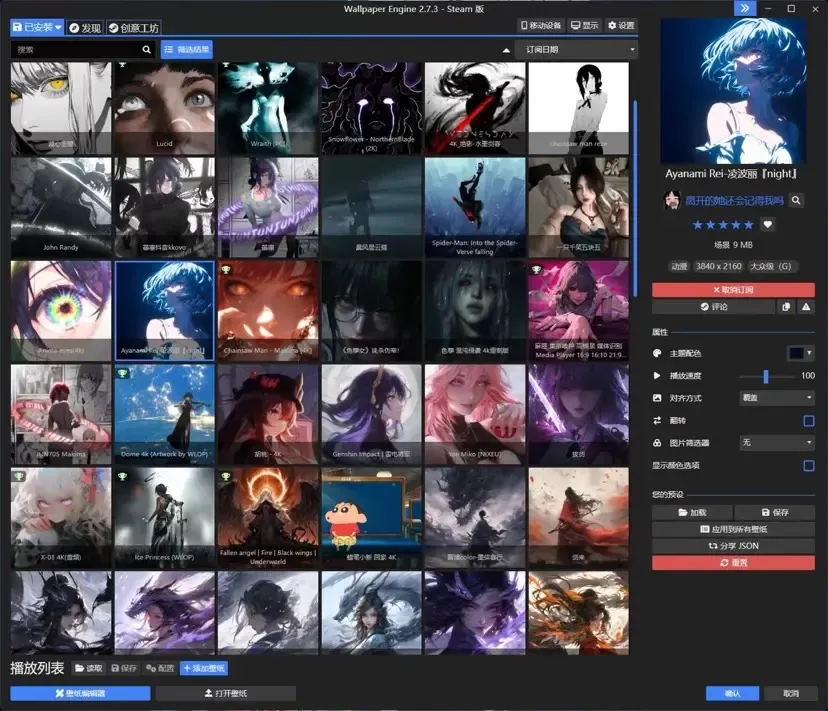
Task: Open 设置 gear settings
Action: coord(621,25)
